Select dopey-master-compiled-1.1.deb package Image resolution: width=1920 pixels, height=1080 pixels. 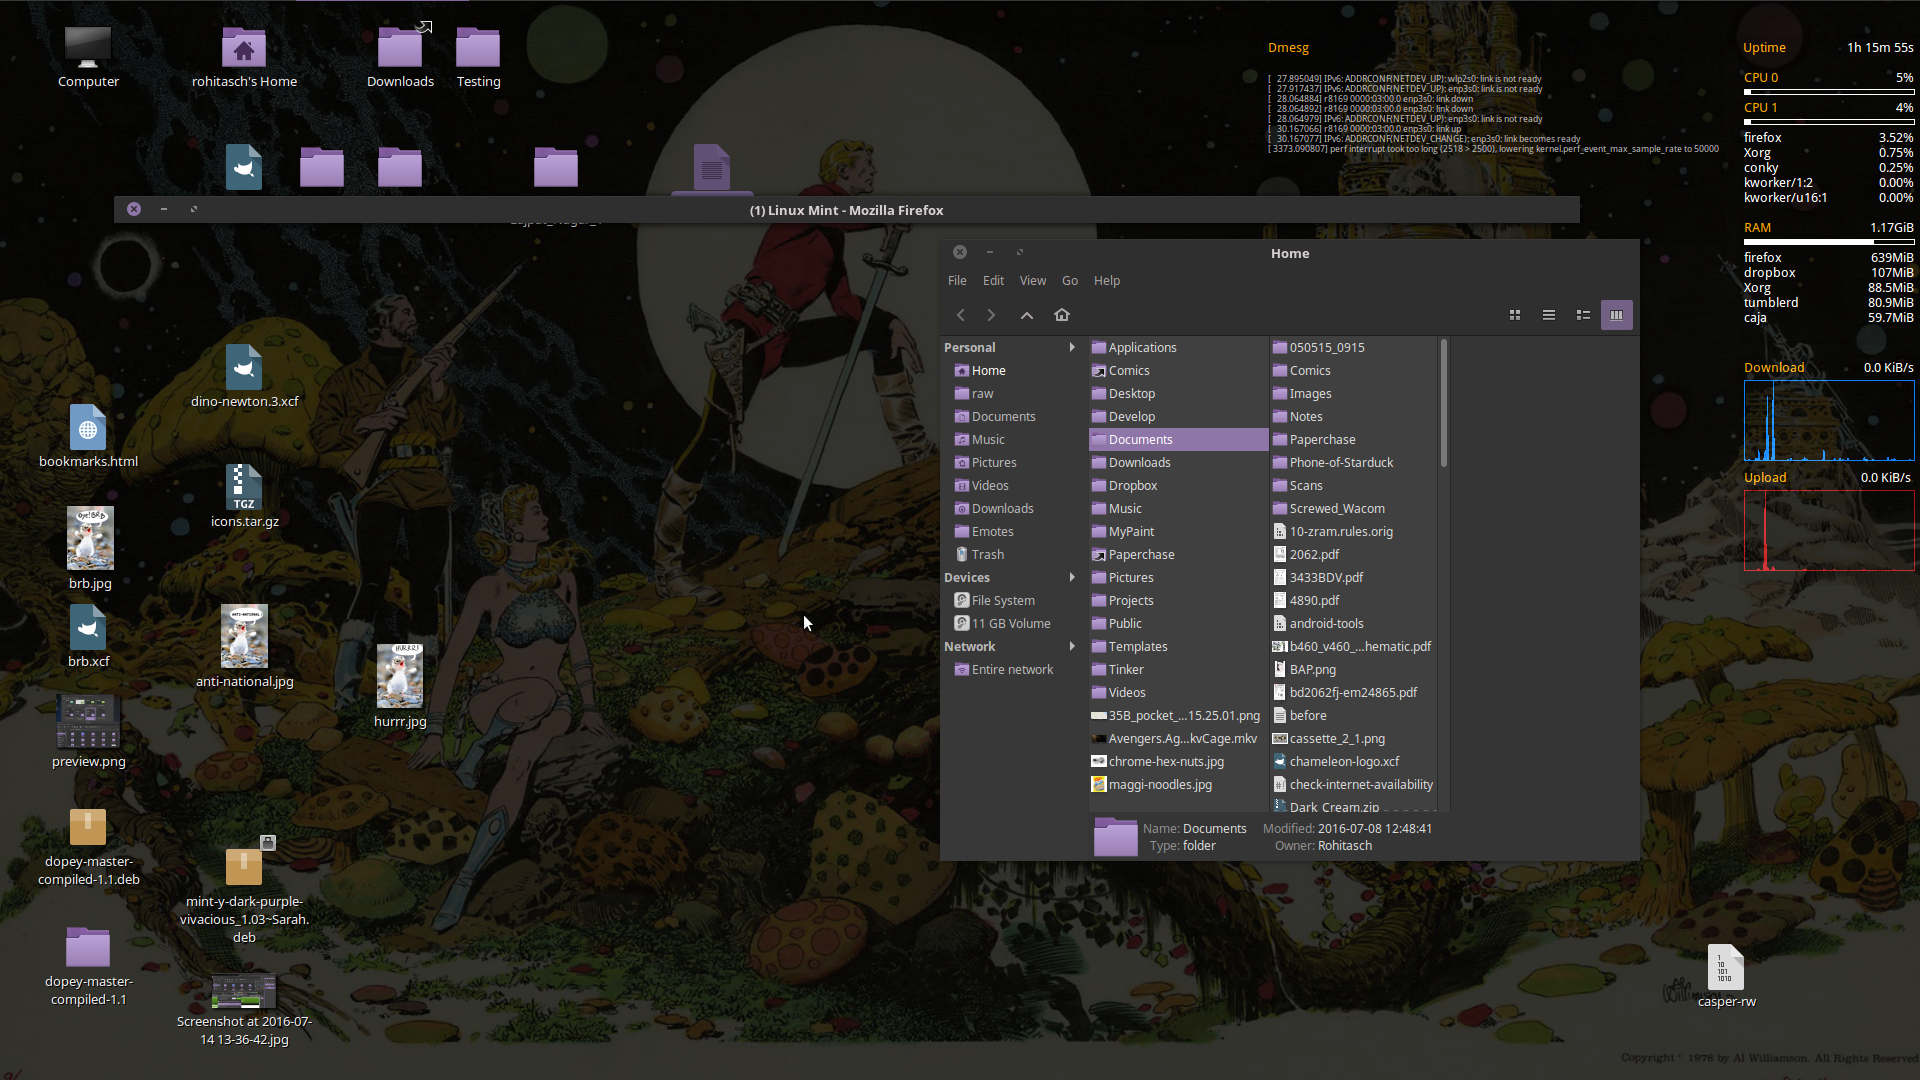[x=88, y=847]
